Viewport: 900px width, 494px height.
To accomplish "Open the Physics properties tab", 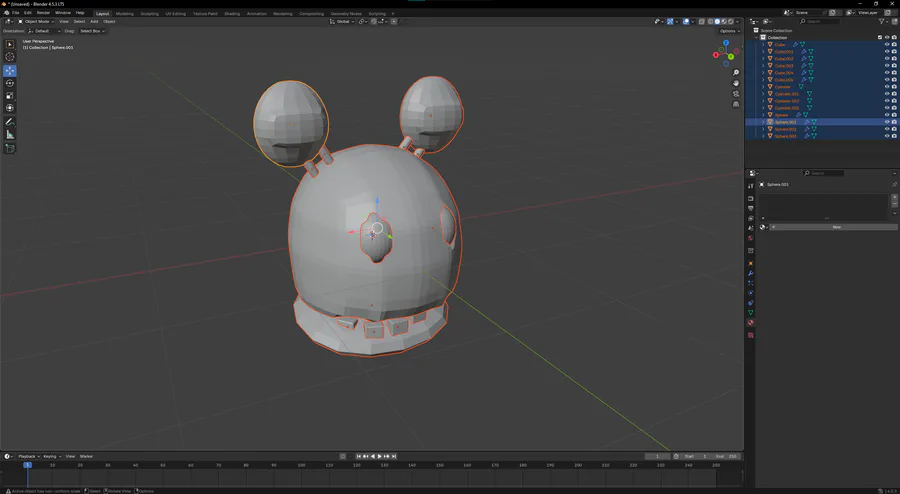I will pyautogui.click(x=751, y=293).
